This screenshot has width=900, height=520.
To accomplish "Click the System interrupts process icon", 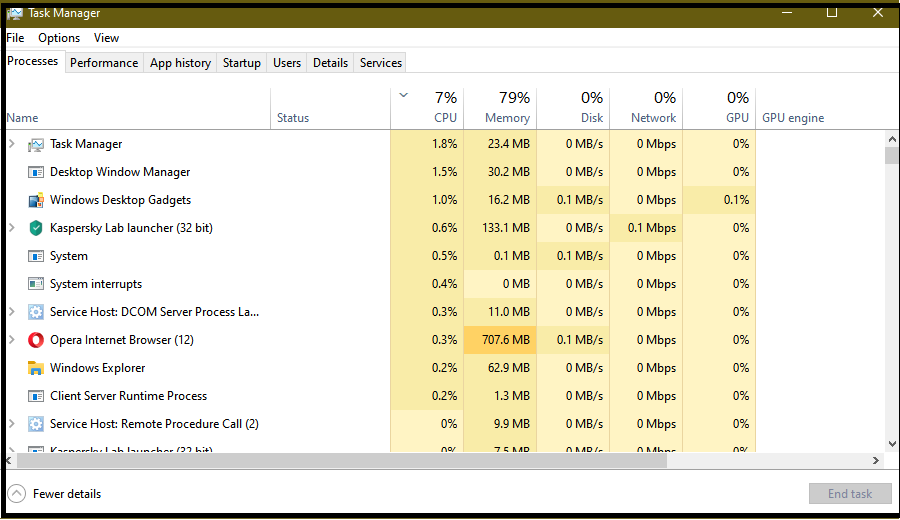I will pos(36,284).
